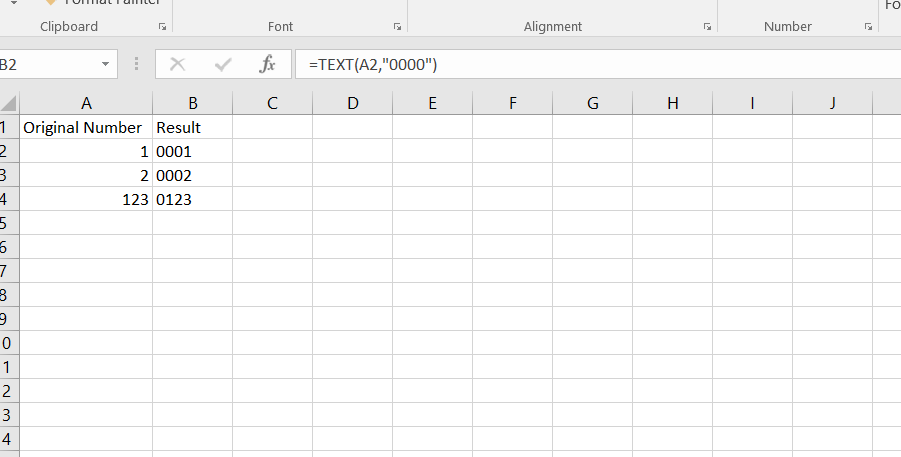Viewport: 901px width, 457px height.
Task: Click the Cancel X formula bar icon
Action: [178, 65]
